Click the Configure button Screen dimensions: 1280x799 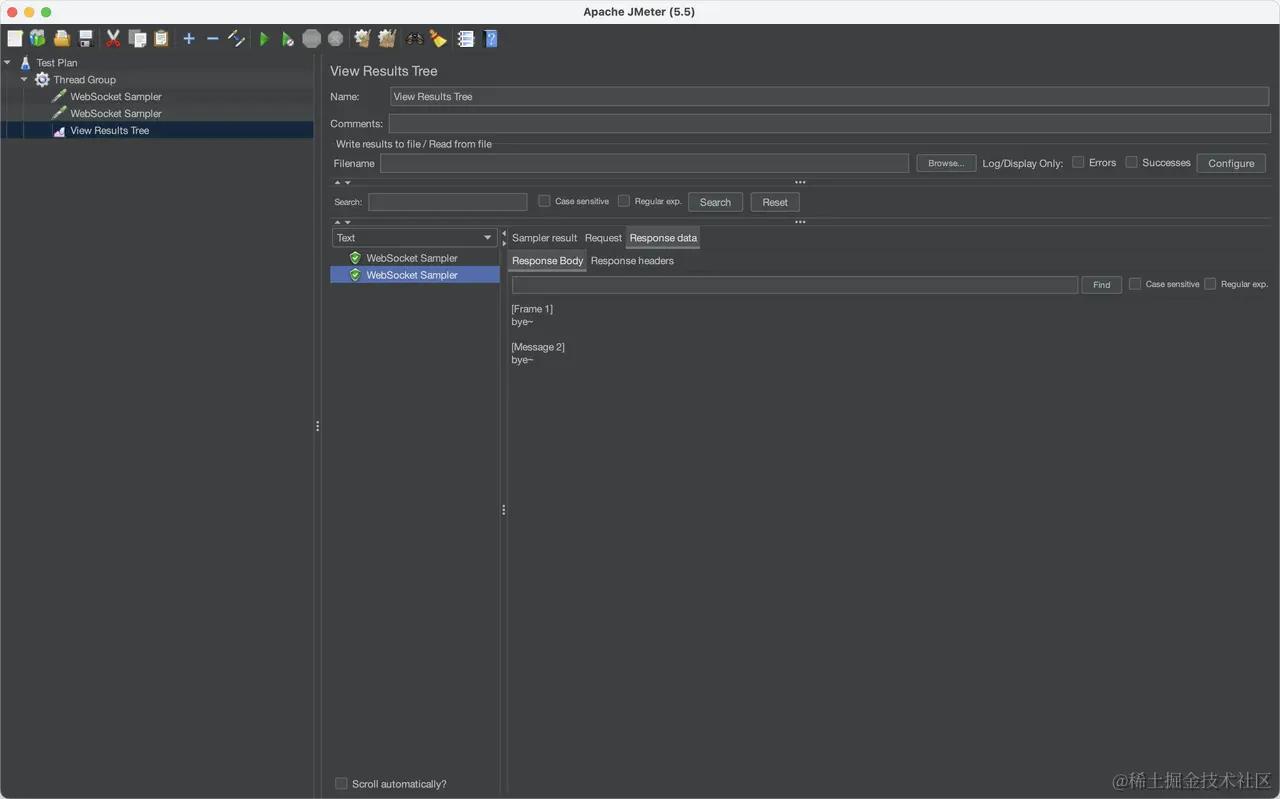pyautogui.click(x=1231, y=162)
